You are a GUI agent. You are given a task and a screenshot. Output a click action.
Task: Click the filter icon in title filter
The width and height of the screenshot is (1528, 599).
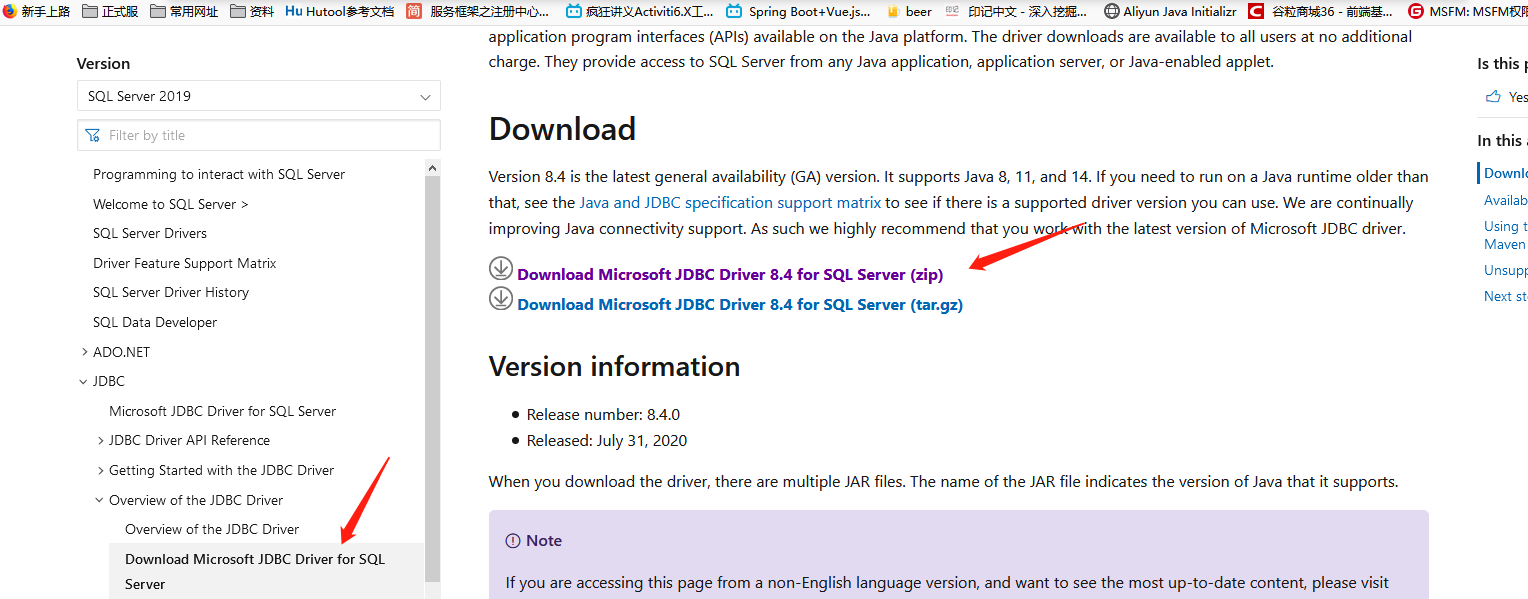pos(93,135)
